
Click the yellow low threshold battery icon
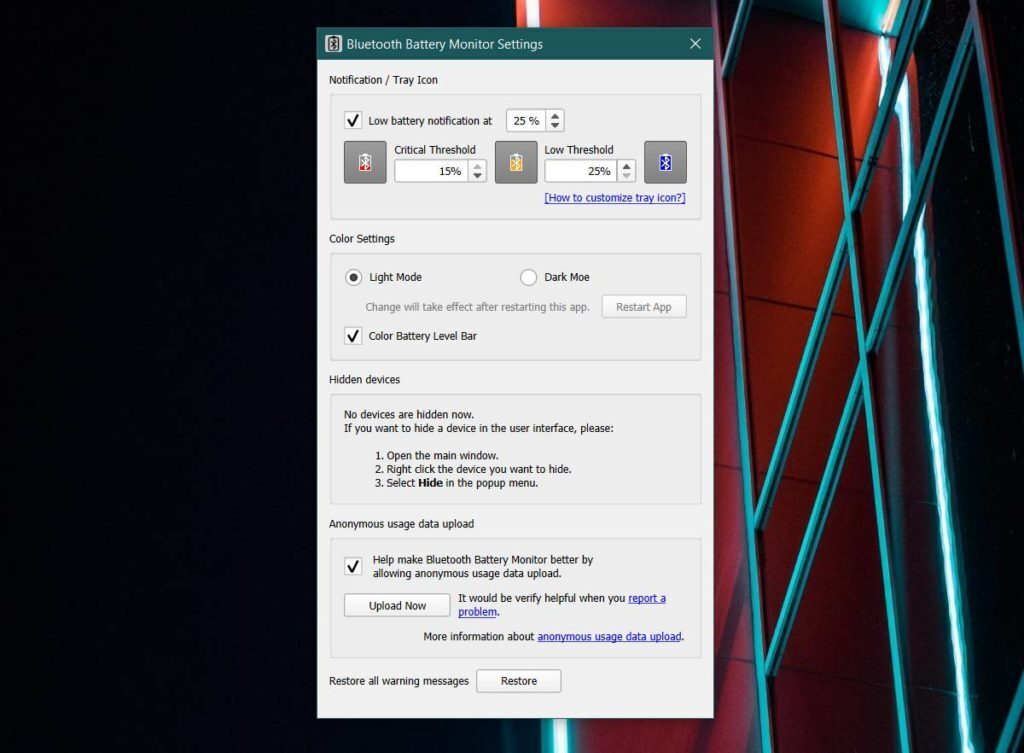[x=516, y=161]
